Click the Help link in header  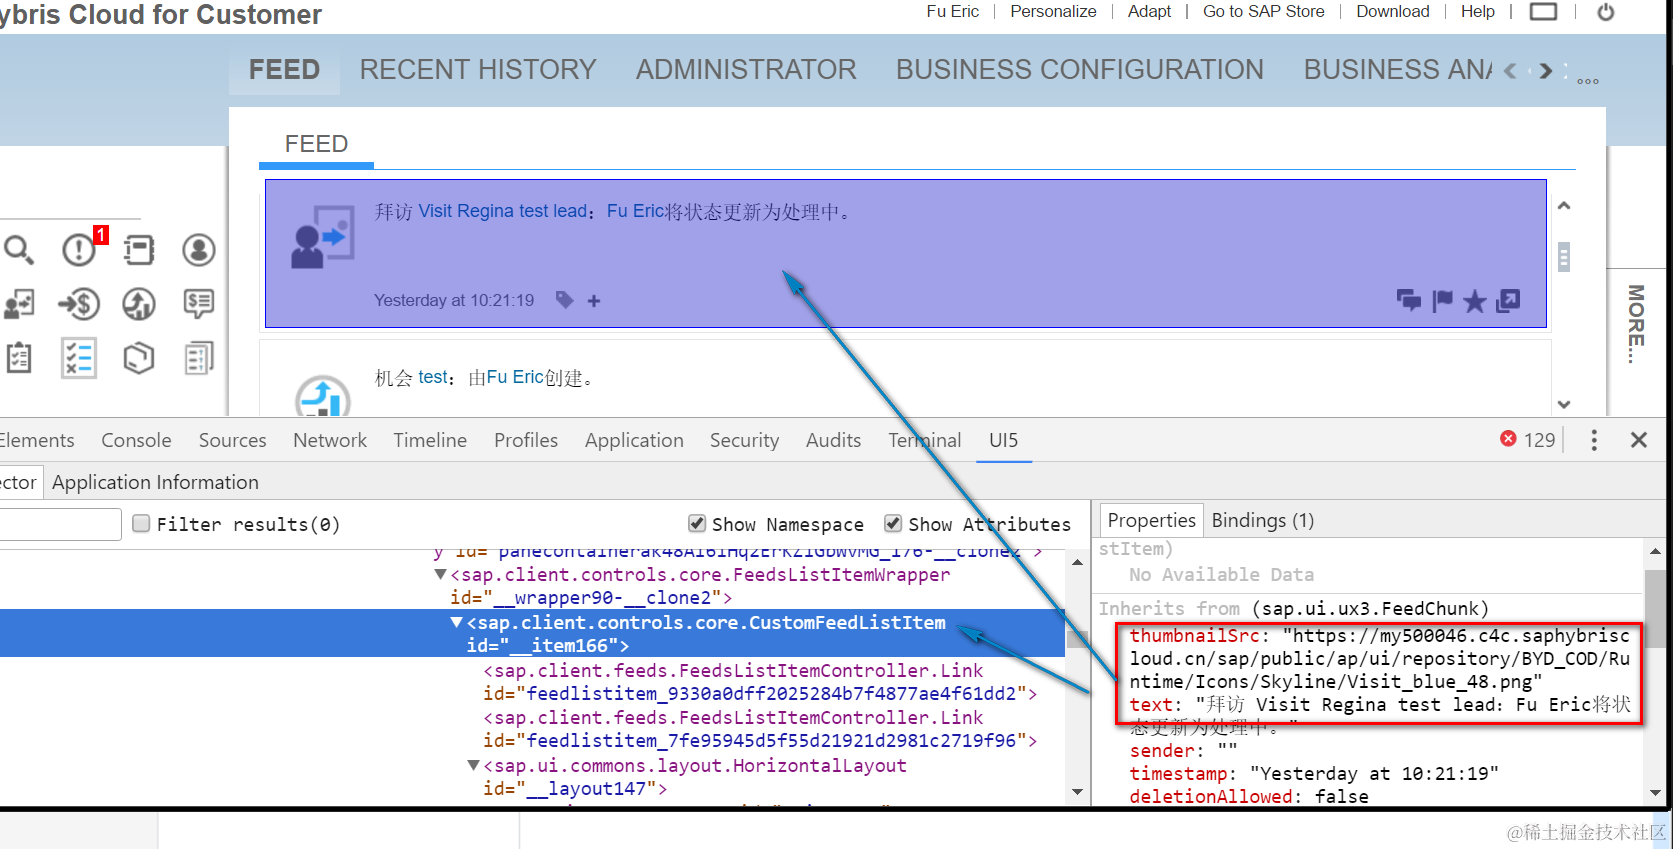[x=1477, y=12]
